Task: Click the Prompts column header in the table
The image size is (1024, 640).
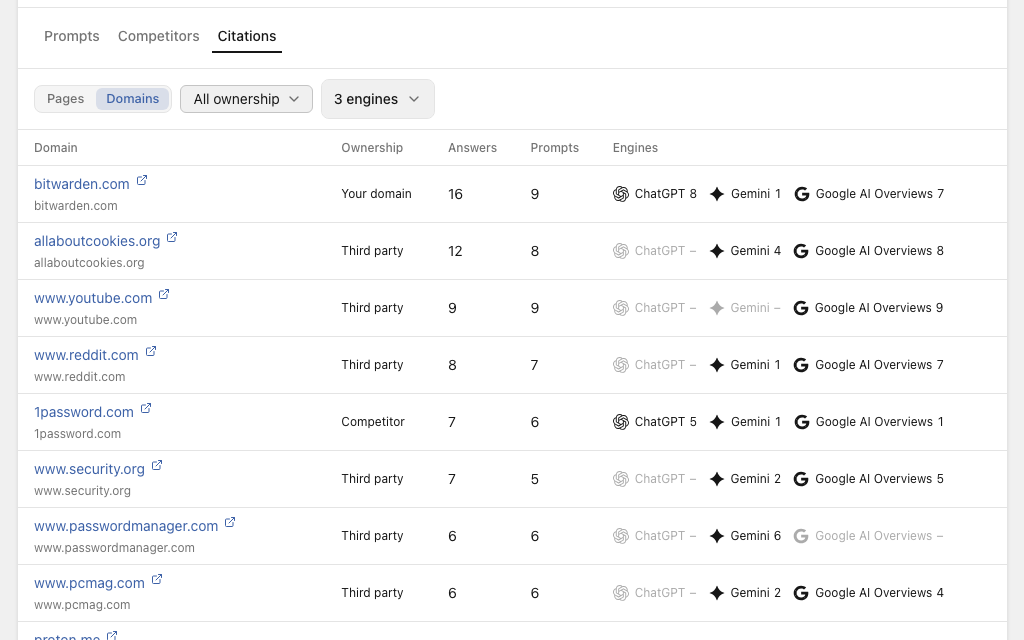Action: pos(554,148)
